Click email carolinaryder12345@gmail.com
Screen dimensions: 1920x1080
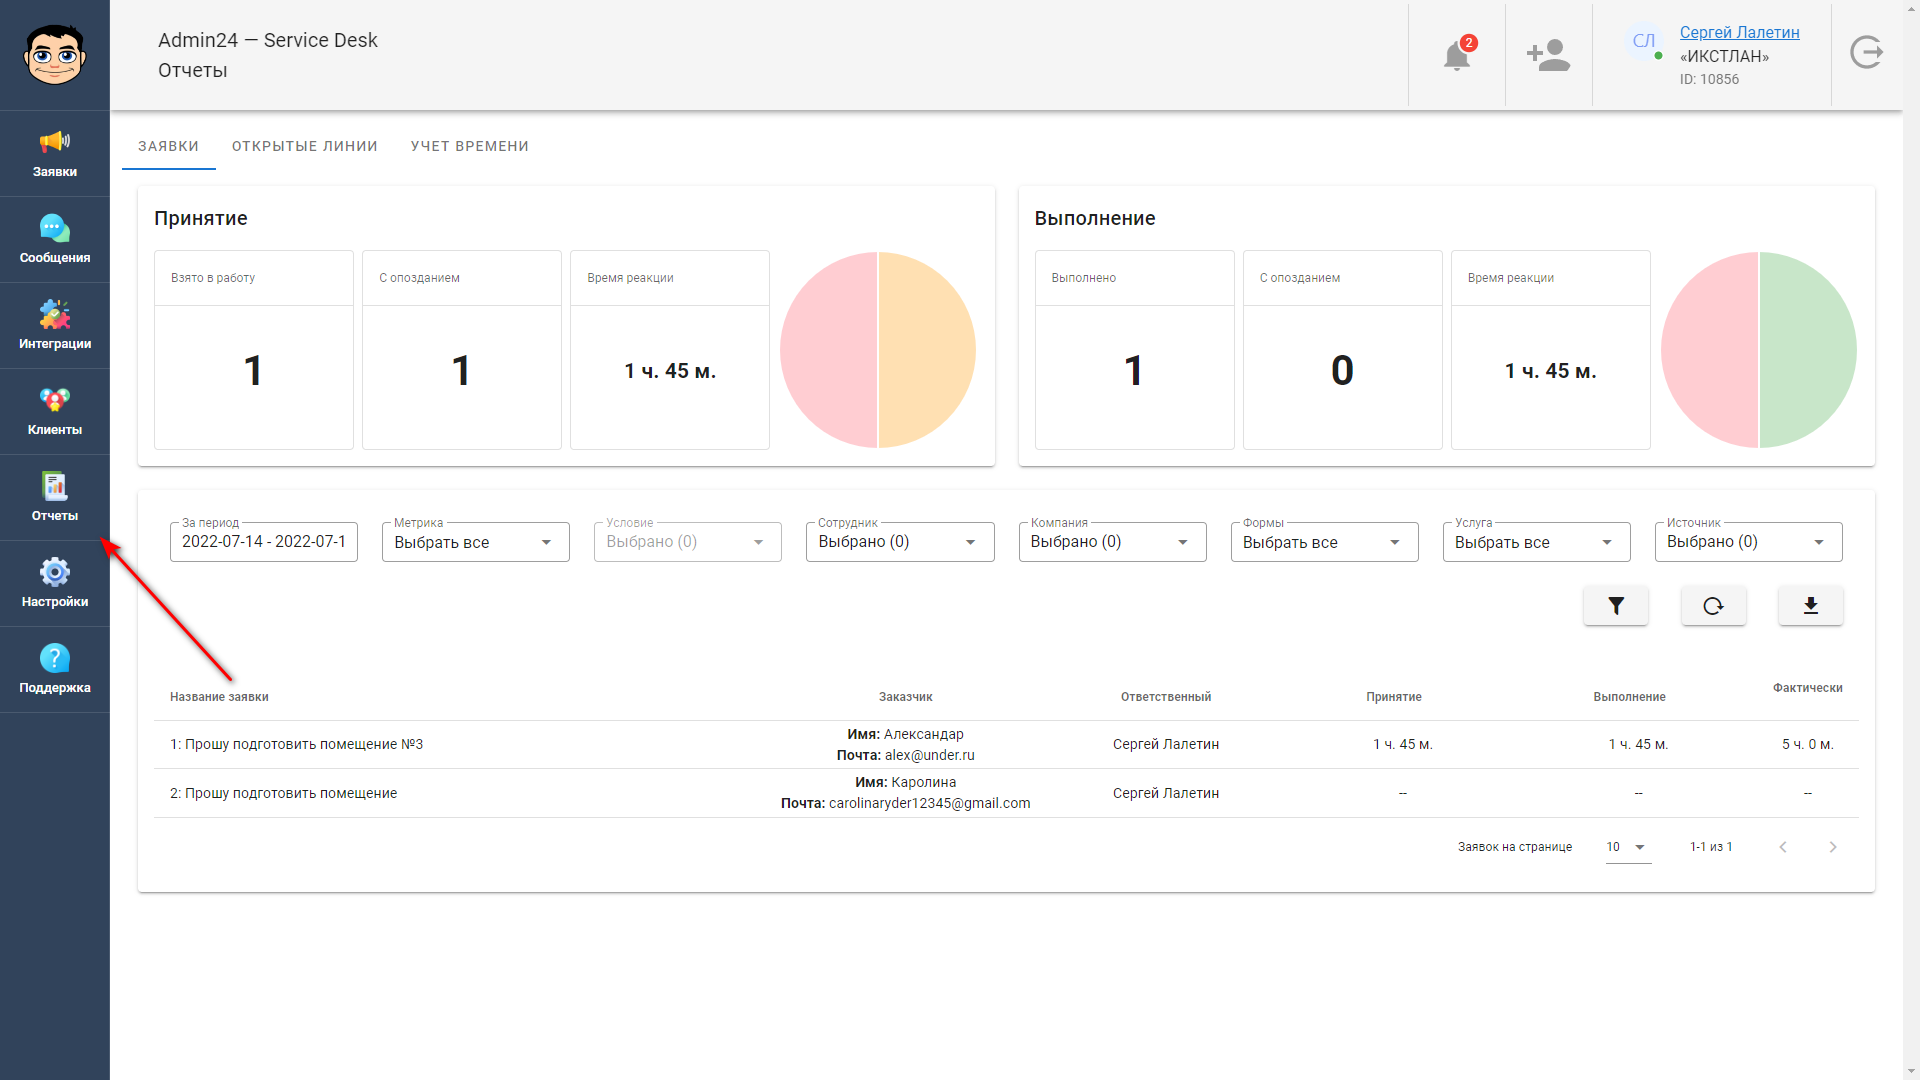point(929,803)
